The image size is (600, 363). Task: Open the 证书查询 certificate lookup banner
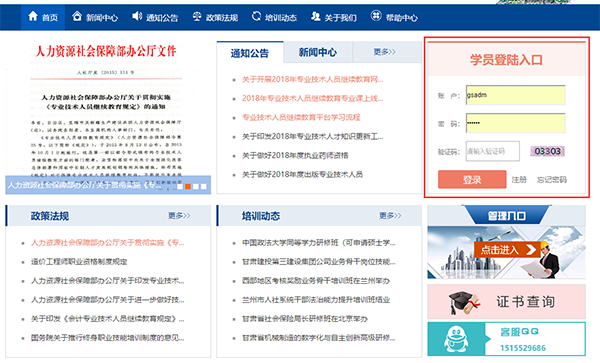tap(507, 302)
